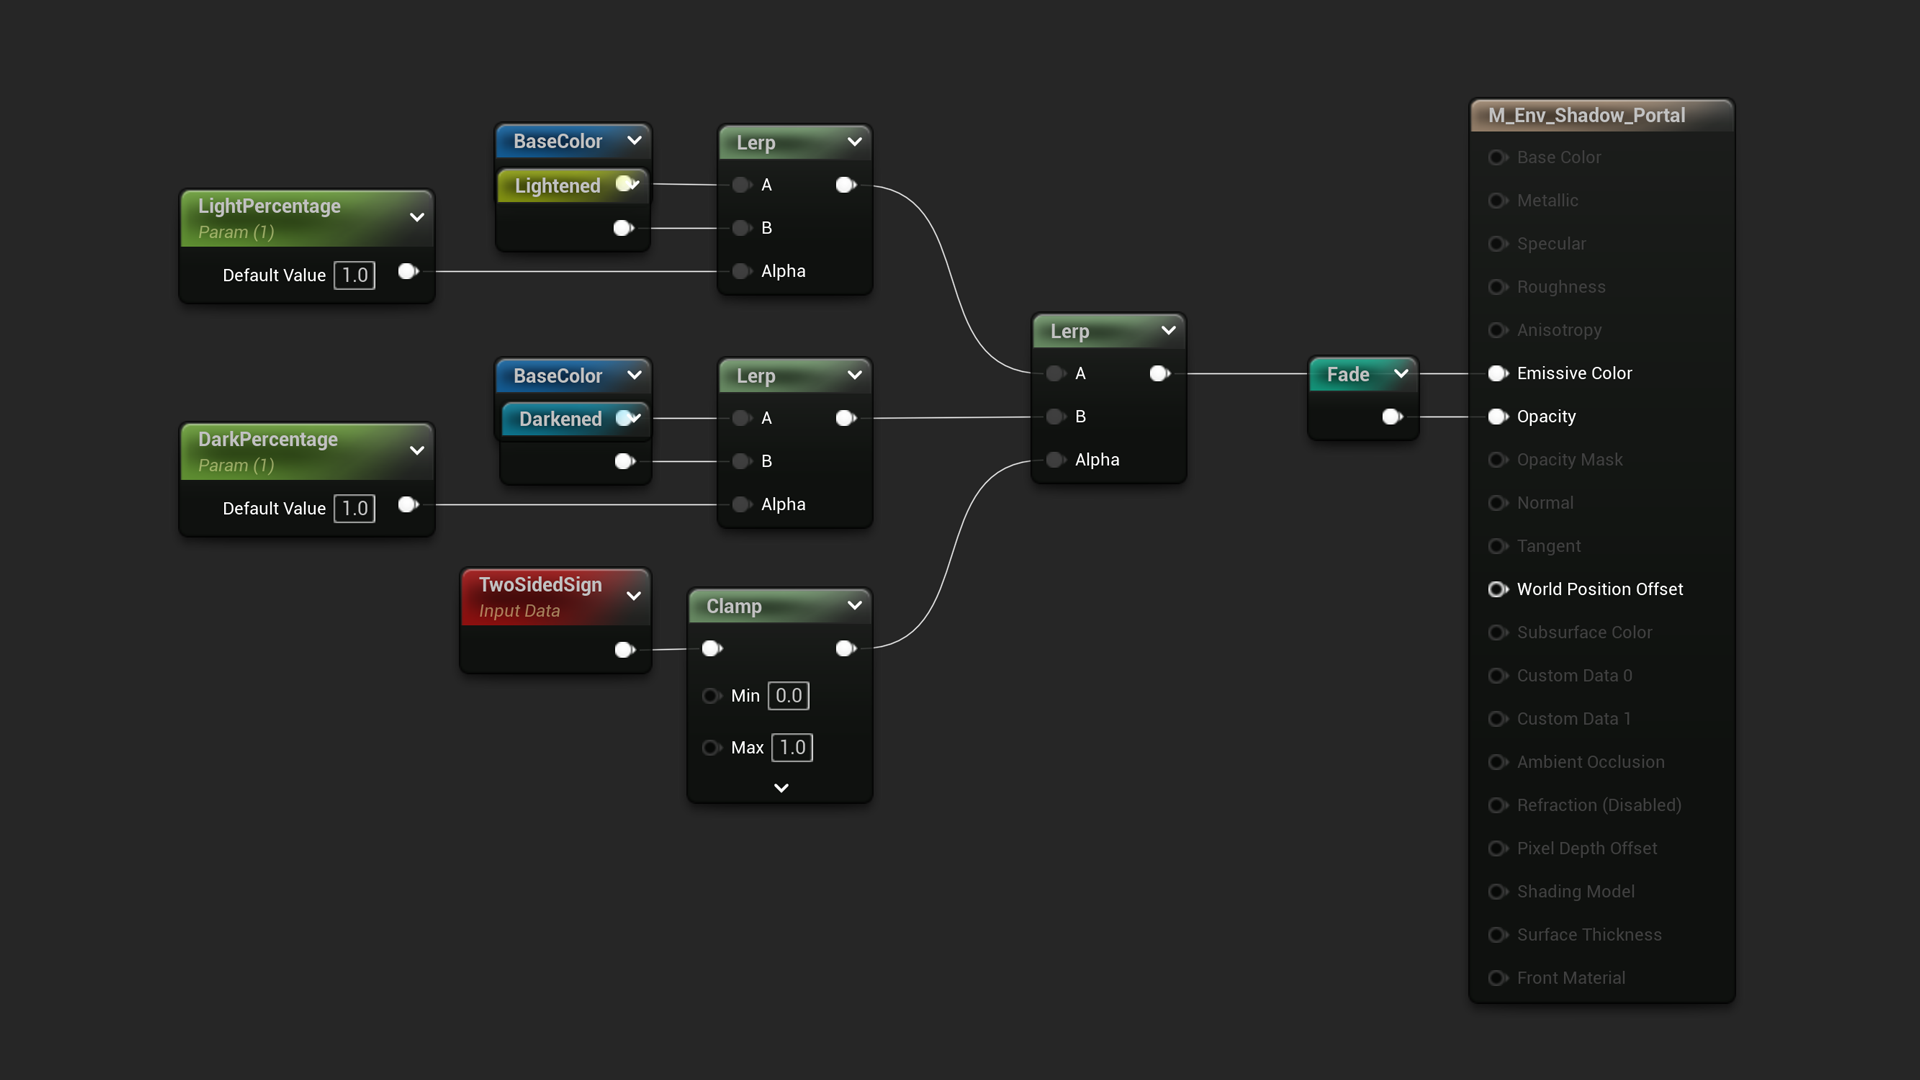Click Alpha pin on the final Lerp node
1920x1080 pixels.
tap(1055, 460)
